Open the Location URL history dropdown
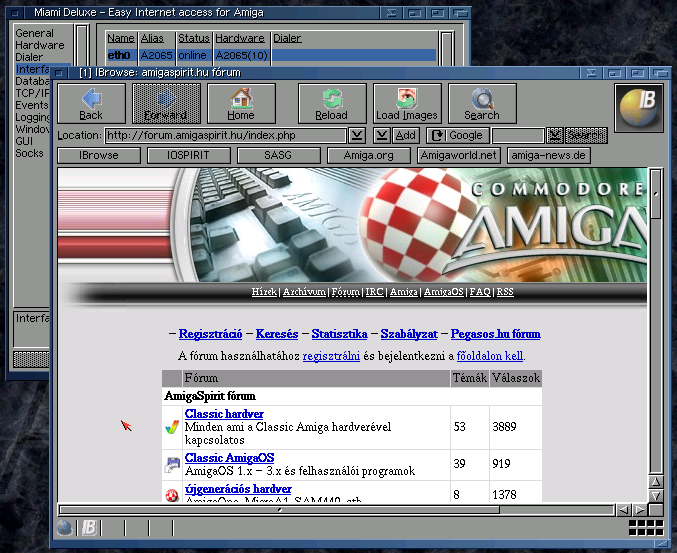 coord(357,135)
